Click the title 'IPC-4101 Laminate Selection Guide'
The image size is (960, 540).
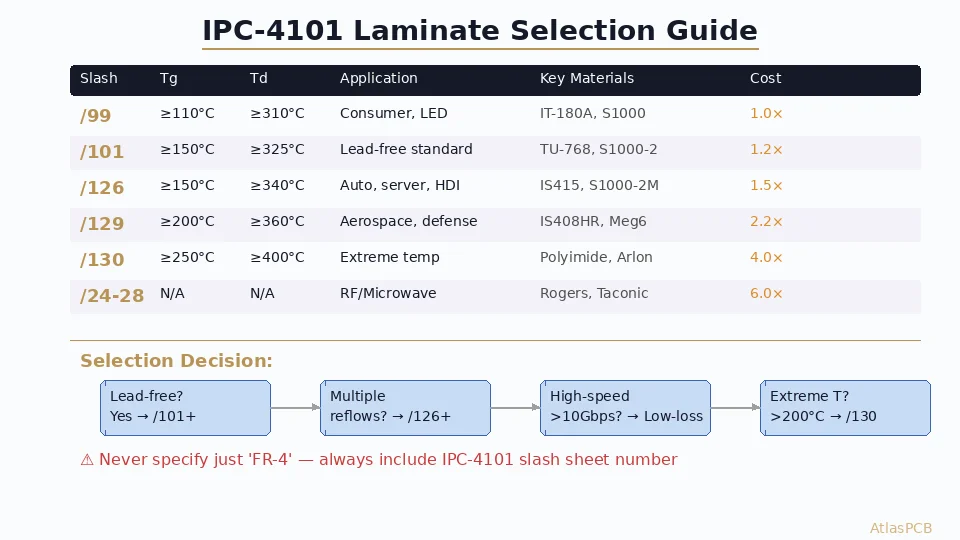480,31
